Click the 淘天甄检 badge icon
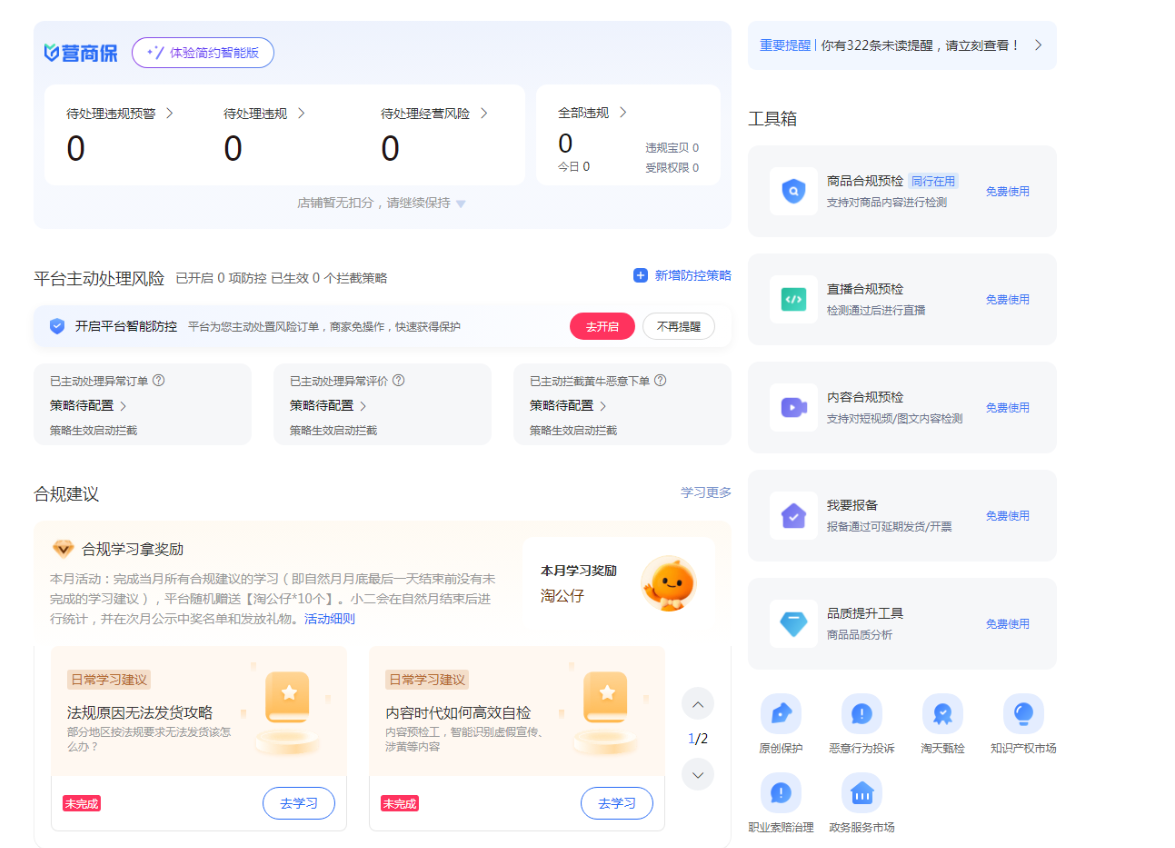This screenshot has height=848, width=1175. click(x=942, y=714)
